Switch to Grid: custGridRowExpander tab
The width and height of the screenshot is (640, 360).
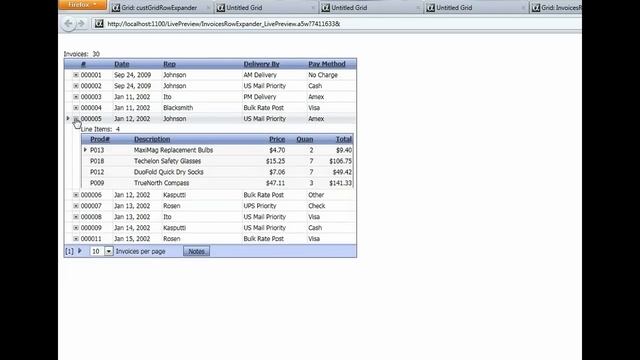click(160, 8)
